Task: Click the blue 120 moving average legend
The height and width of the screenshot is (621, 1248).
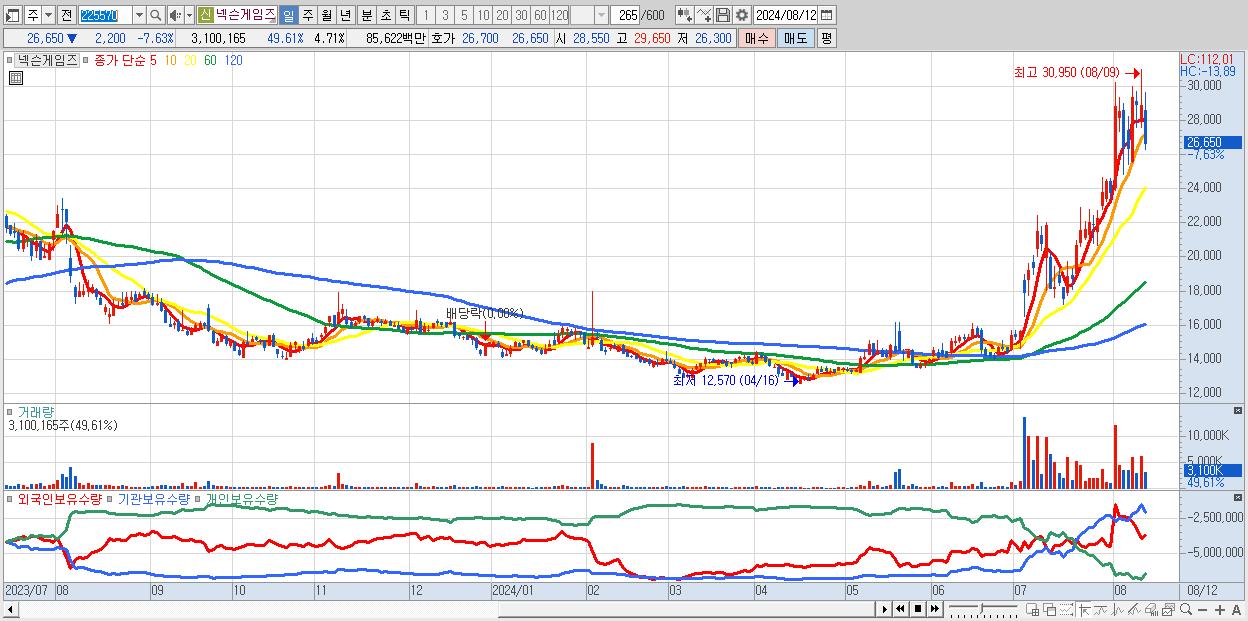Action: click(x=233, y=61)
